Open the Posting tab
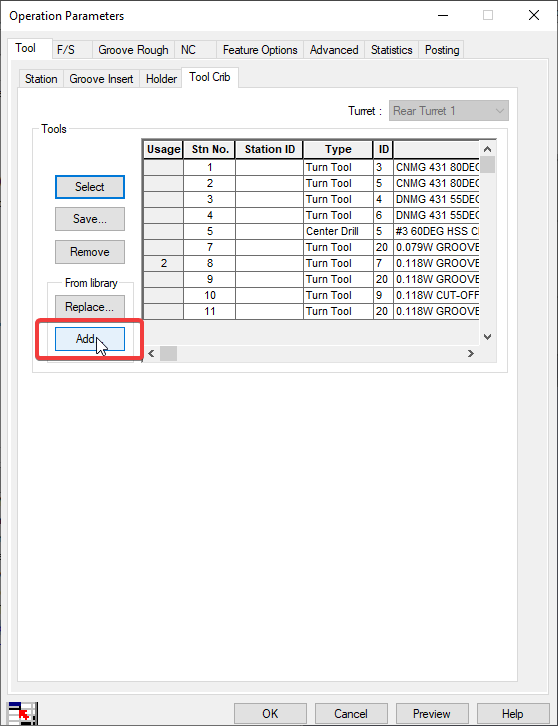Viewport: 558px width, 726px height. [442, 50]
